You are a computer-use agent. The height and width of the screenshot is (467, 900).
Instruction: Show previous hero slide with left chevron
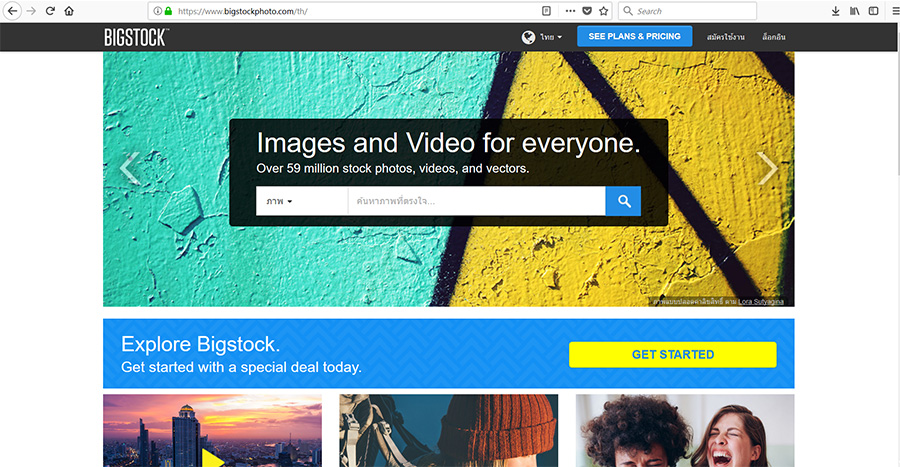point(130,168)
